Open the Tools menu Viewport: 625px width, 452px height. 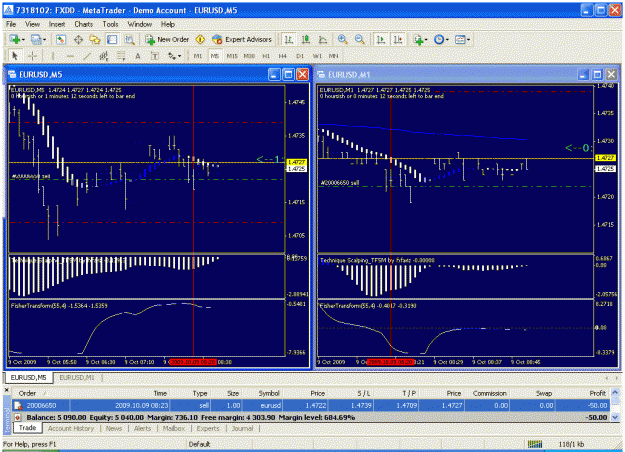110,24
